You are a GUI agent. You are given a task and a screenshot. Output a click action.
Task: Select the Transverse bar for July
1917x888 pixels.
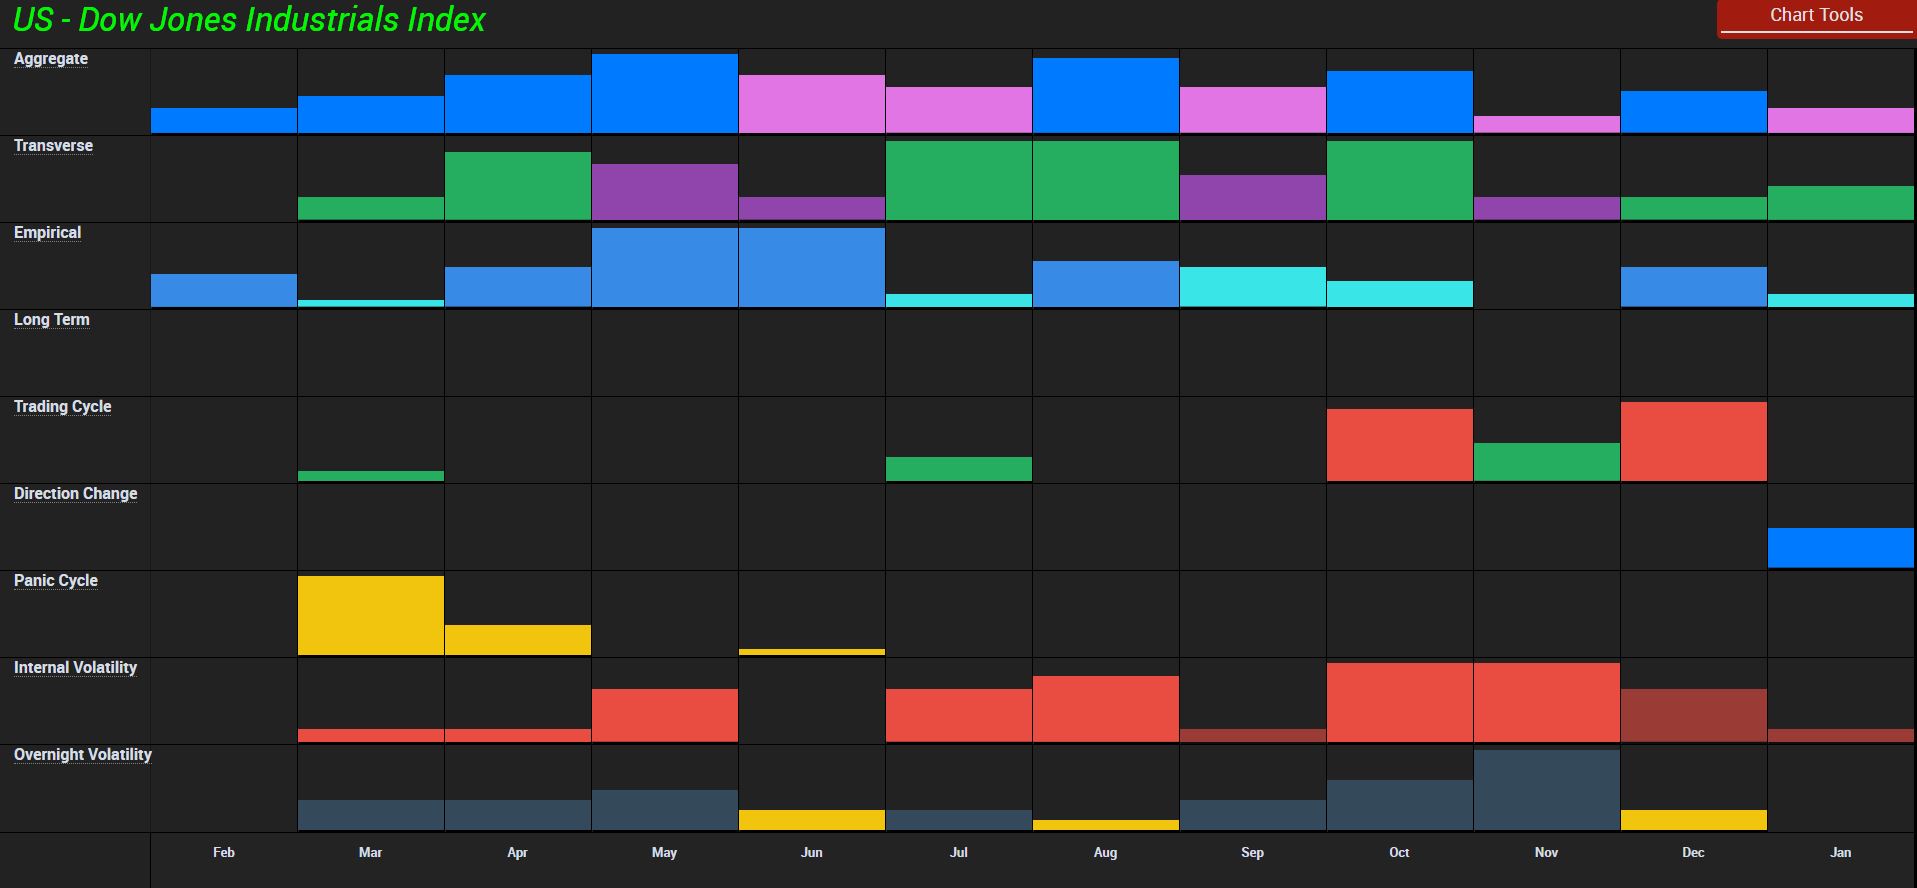click(x=959, y=180)
